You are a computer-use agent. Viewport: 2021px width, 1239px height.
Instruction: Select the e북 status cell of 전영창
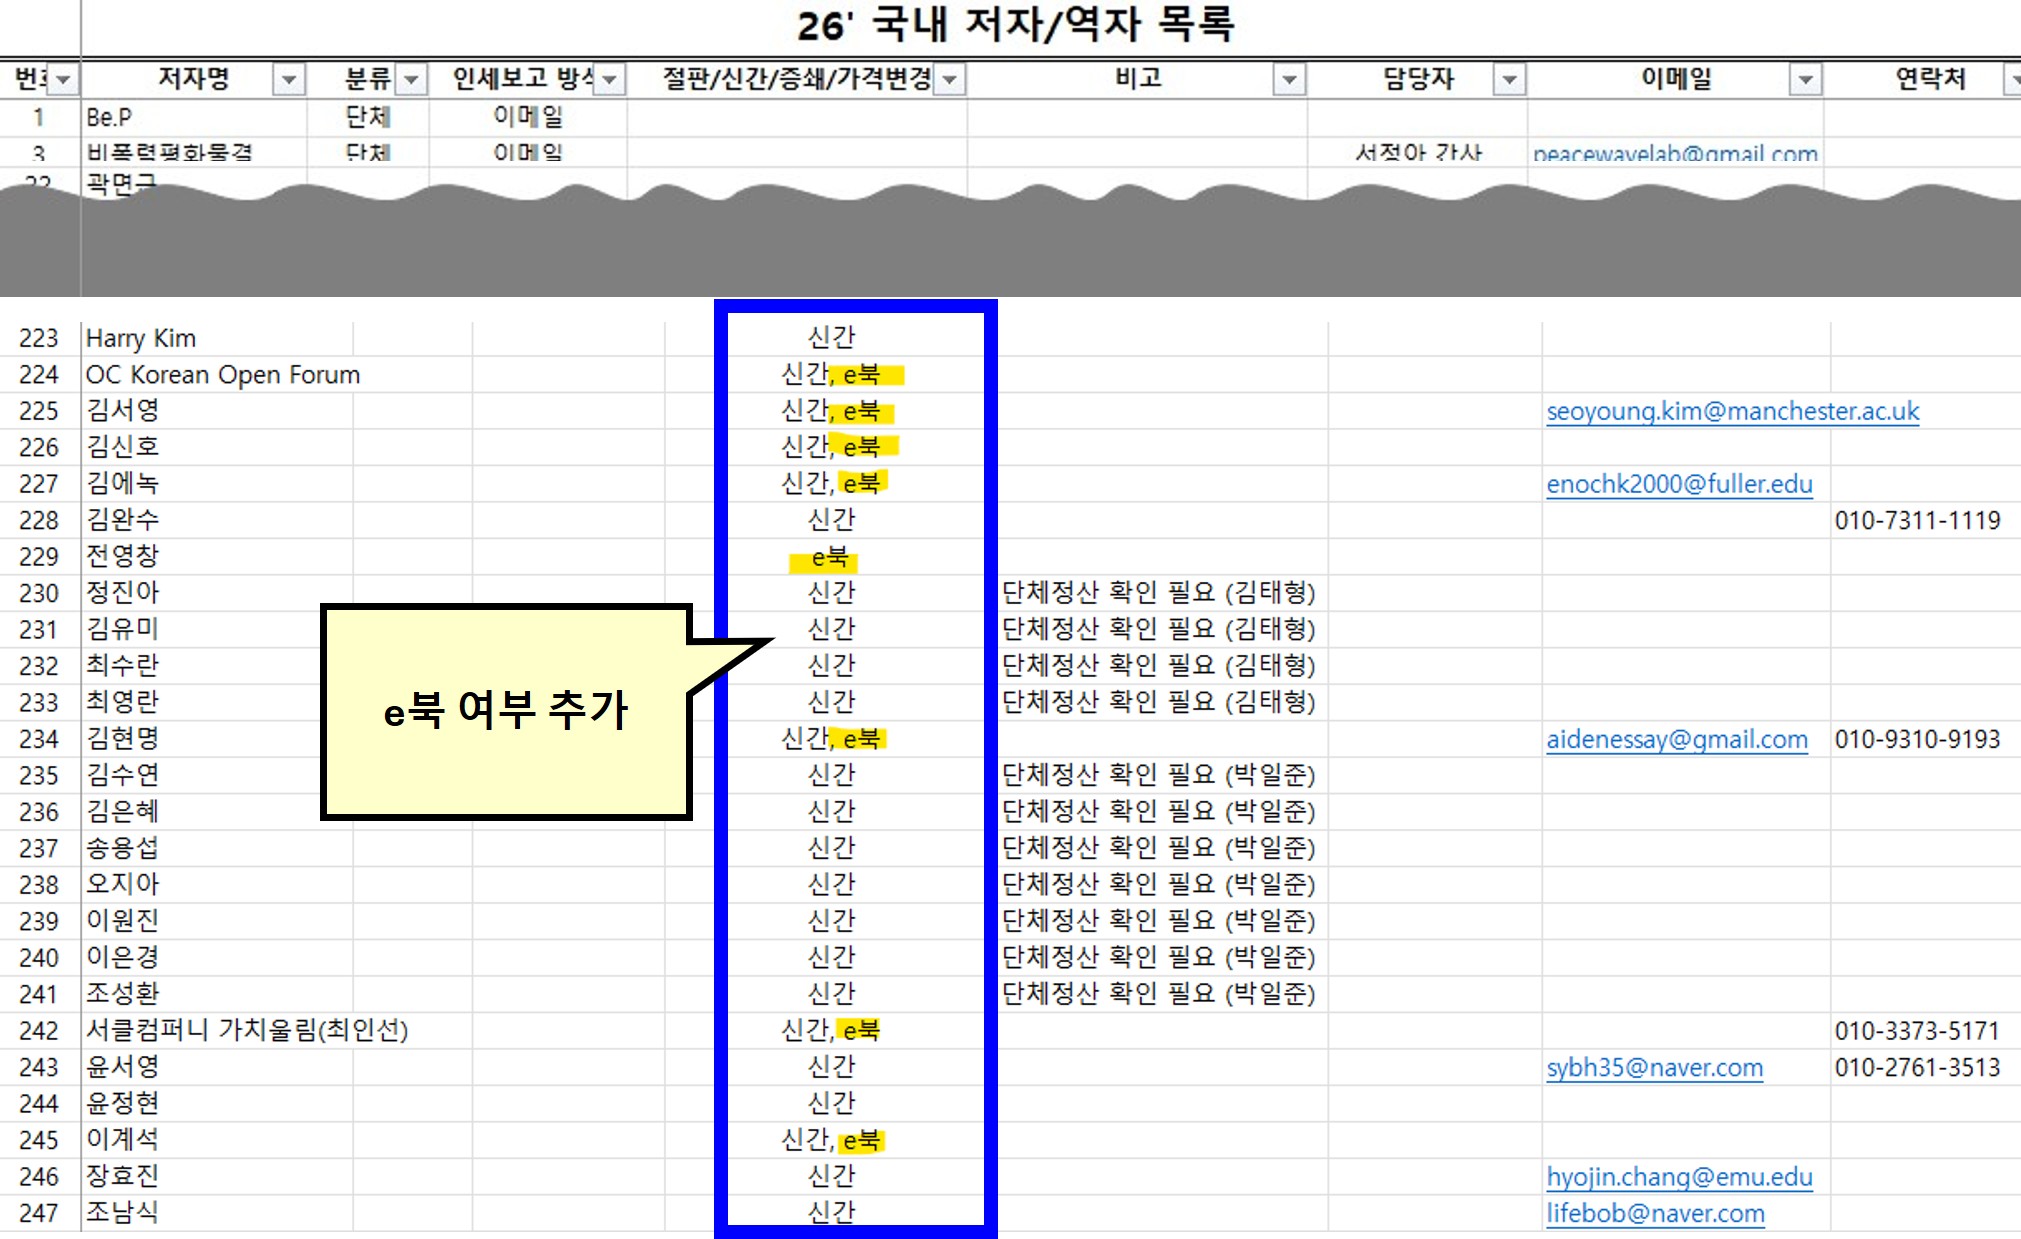[831, 557]
